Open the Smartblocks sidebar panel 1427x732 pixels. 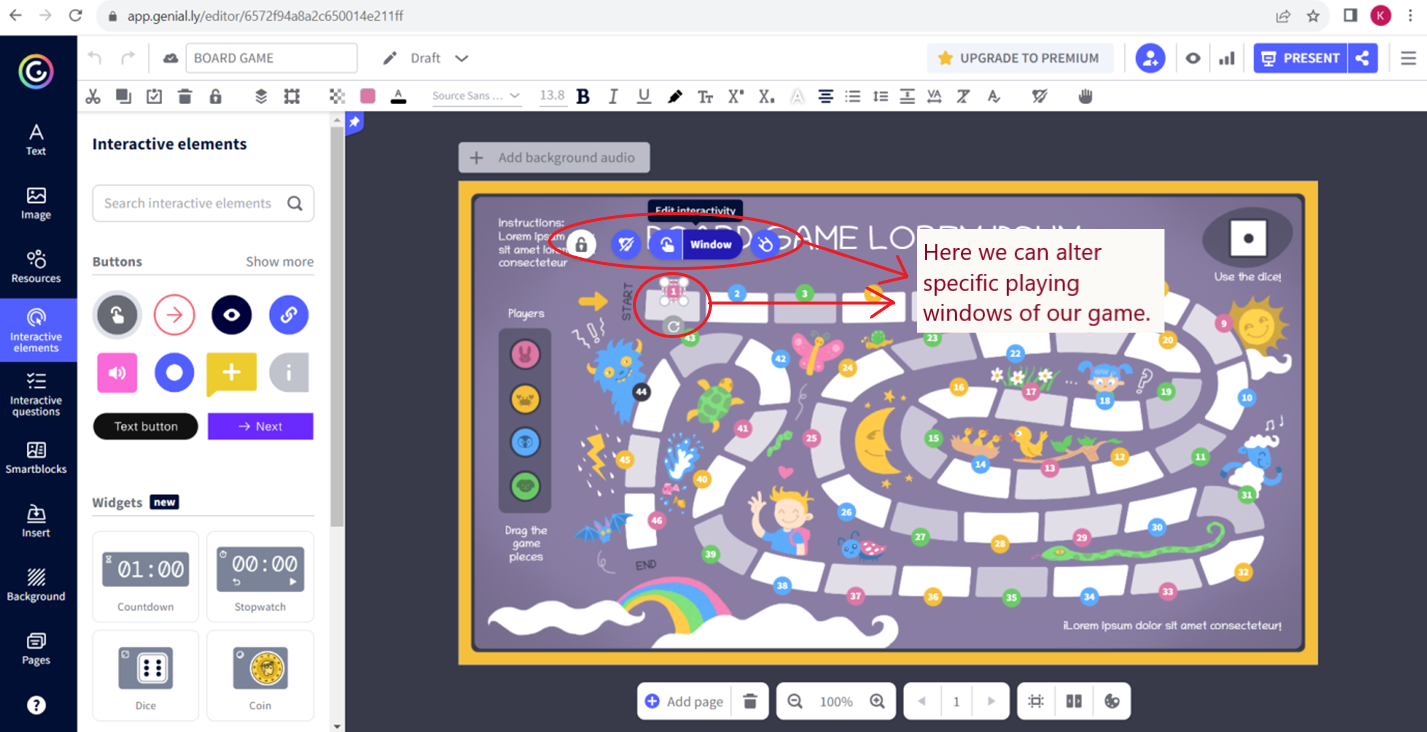tap(36, 458)
